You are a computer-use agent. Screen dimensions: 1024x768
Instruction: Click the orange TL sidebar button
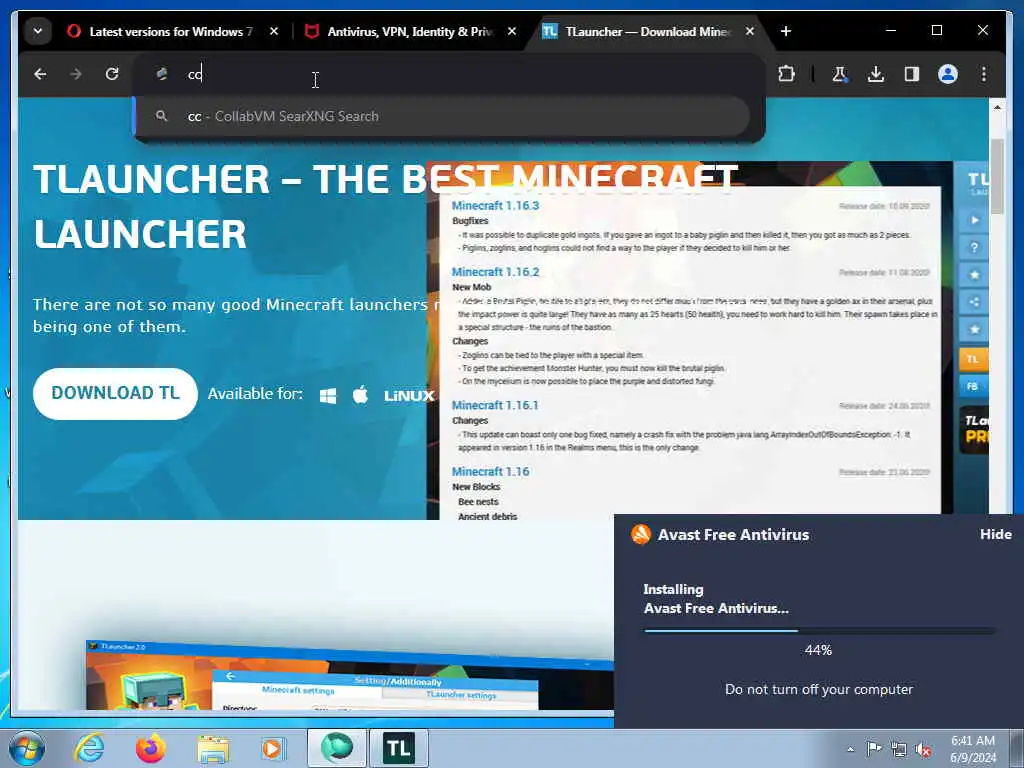pos(973,359)
